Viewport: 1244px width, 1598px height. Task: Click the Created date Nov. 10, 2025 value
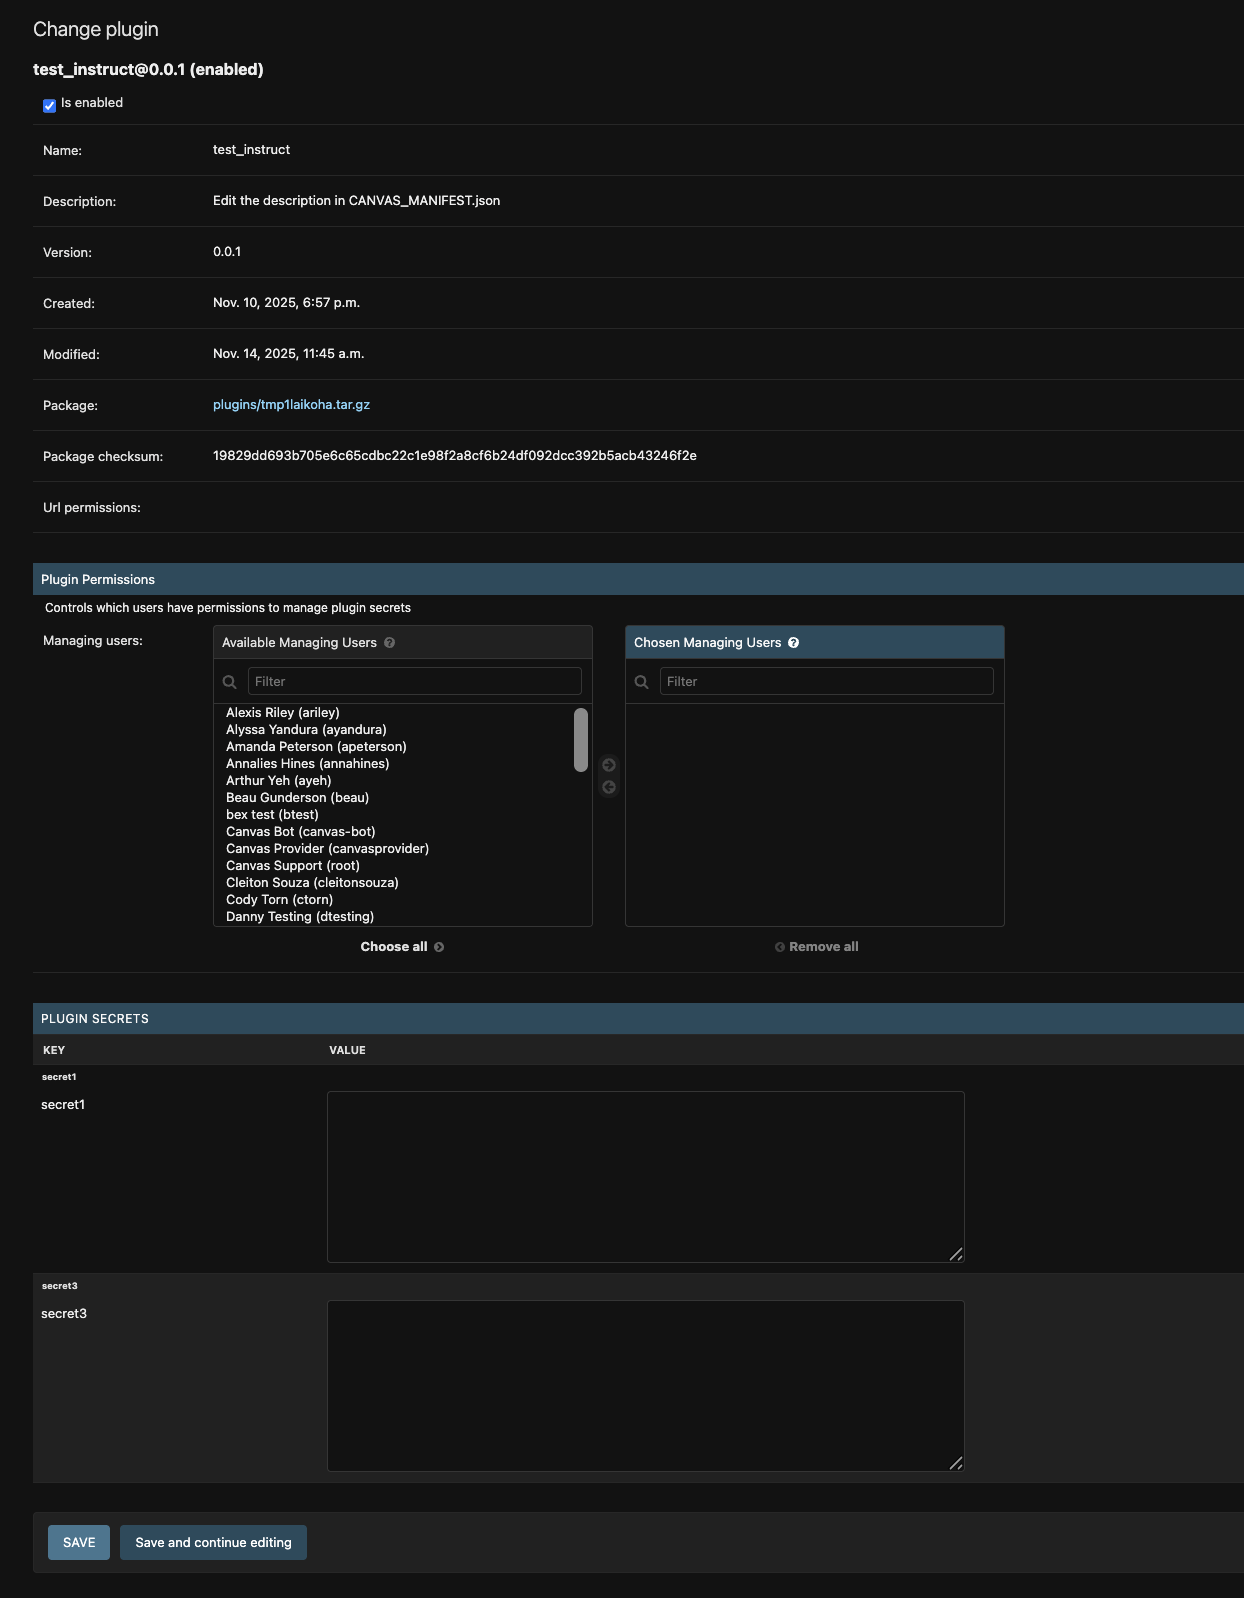[286, 303]
